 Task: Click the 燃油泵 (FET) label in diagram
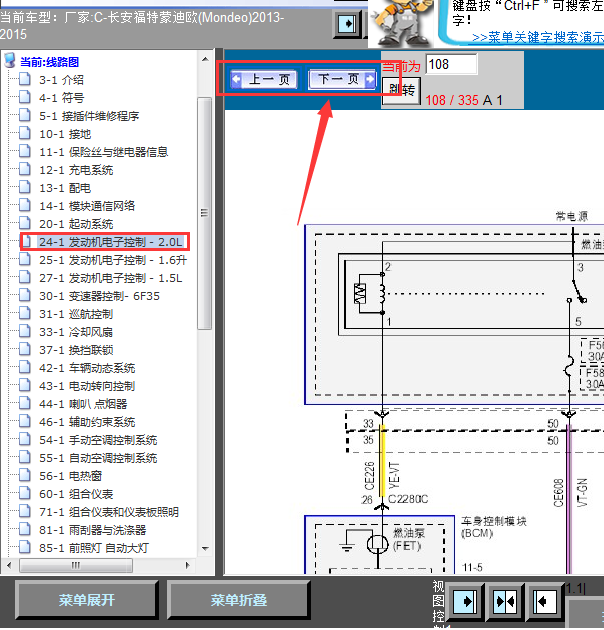coord(409,539)
